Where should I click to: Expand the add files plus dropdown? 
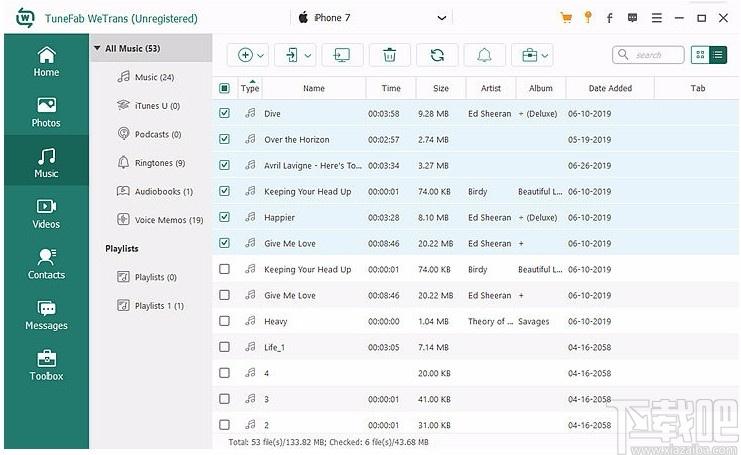tap(250, 55)
